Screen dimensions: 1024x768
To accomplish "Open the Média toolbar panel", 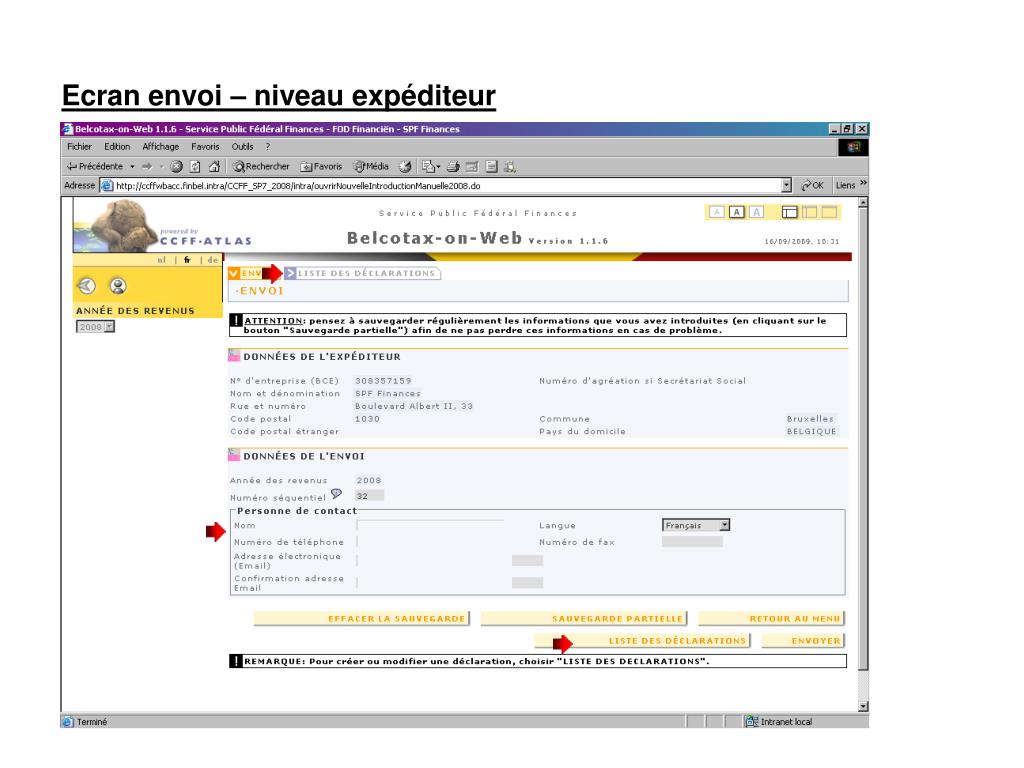I will coord(371,167).
